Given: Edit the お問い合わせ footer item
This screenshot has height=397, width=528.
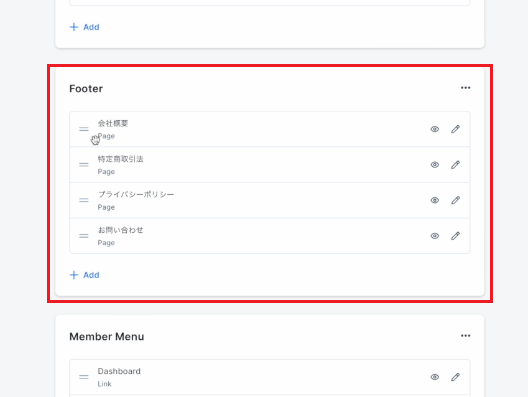Looking at the screenshot, I should (455, 236).
